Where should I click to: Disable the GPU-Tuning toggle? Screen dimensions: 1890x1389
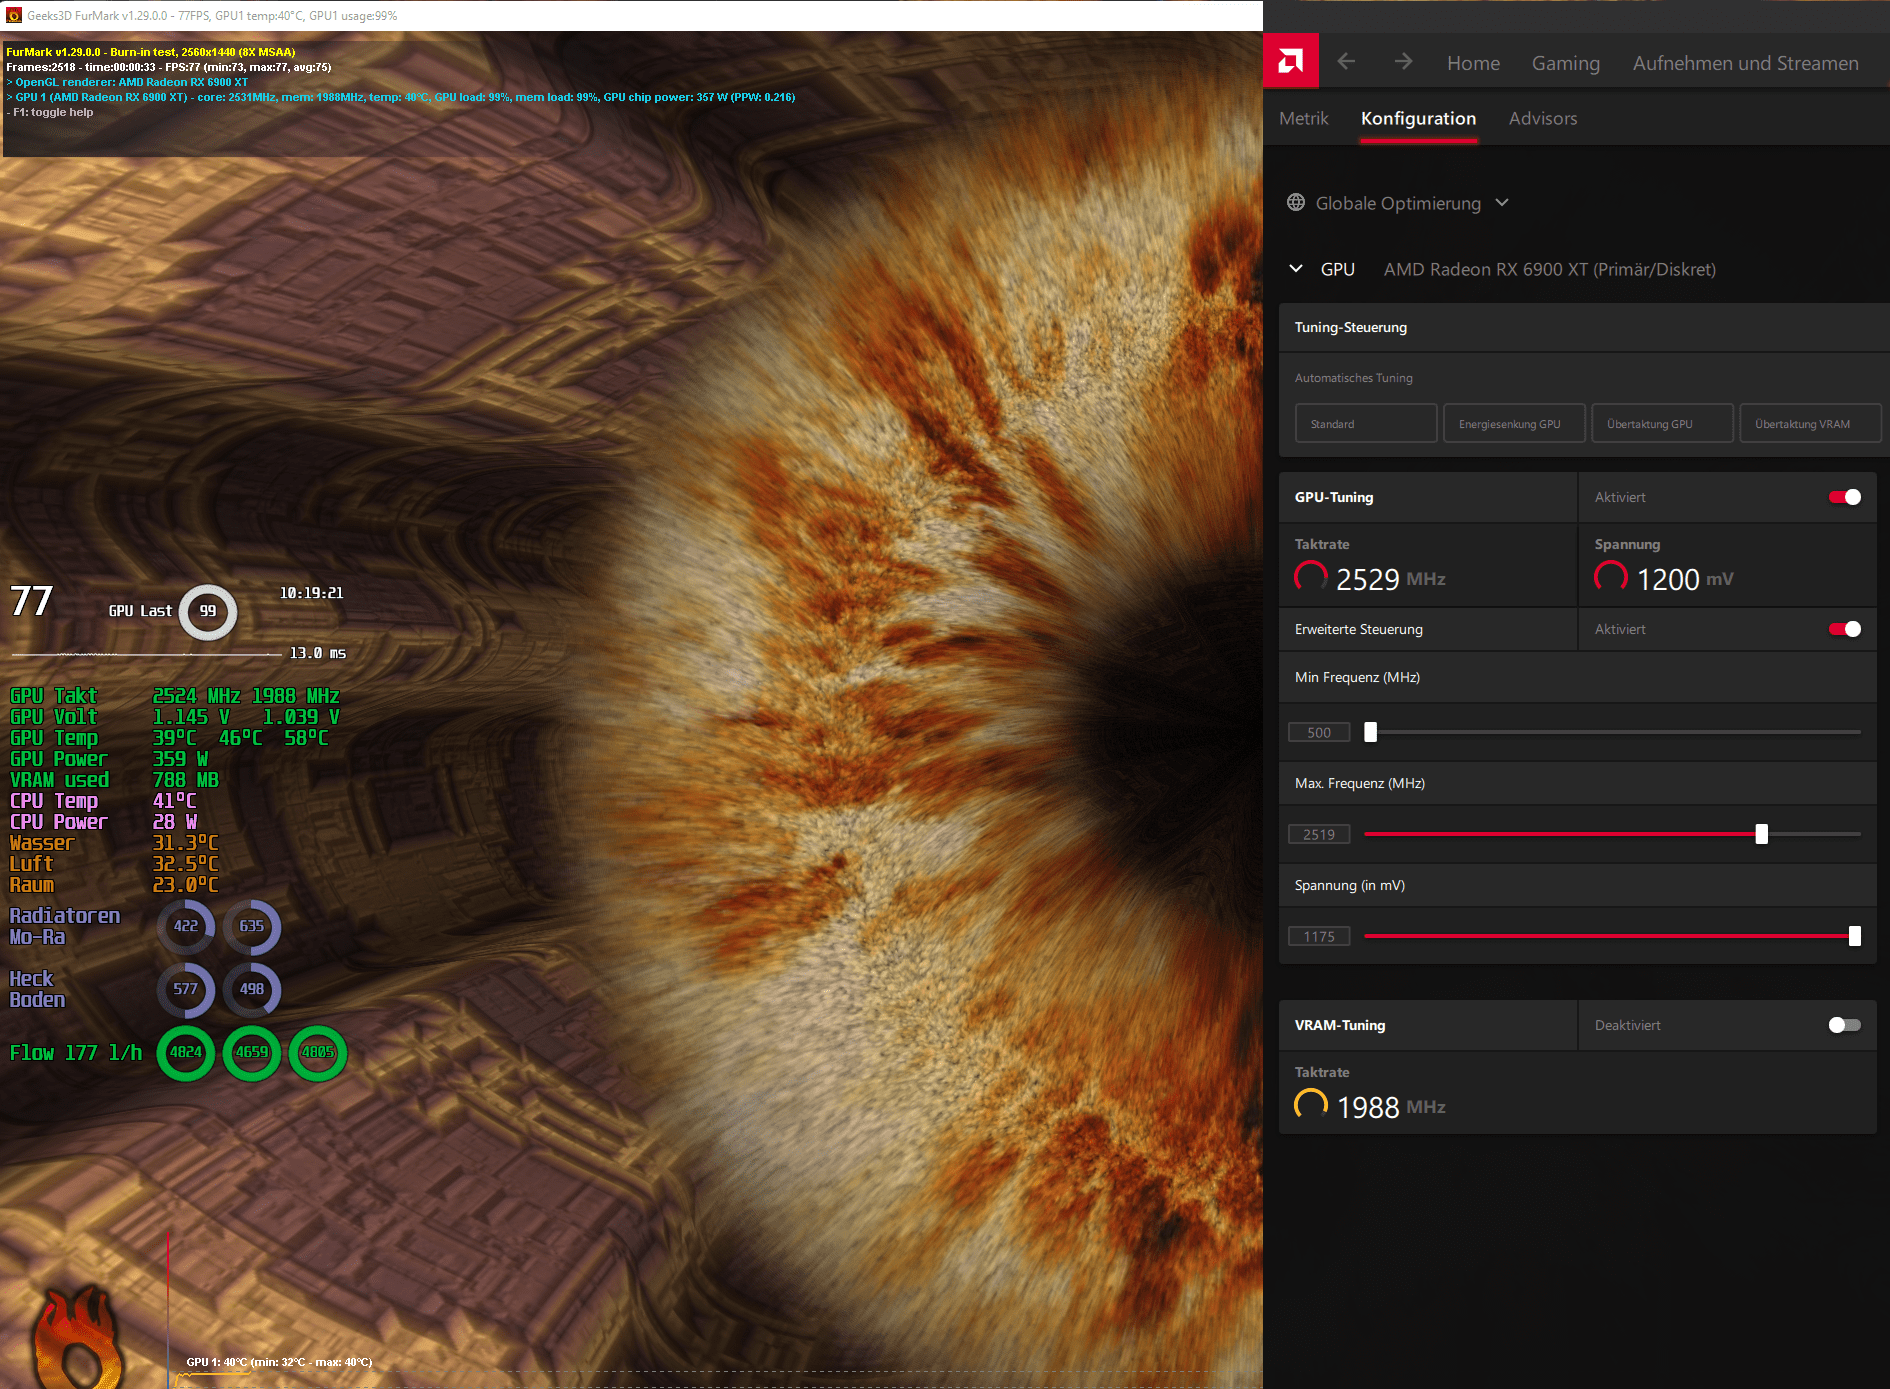click(1845, 497)
